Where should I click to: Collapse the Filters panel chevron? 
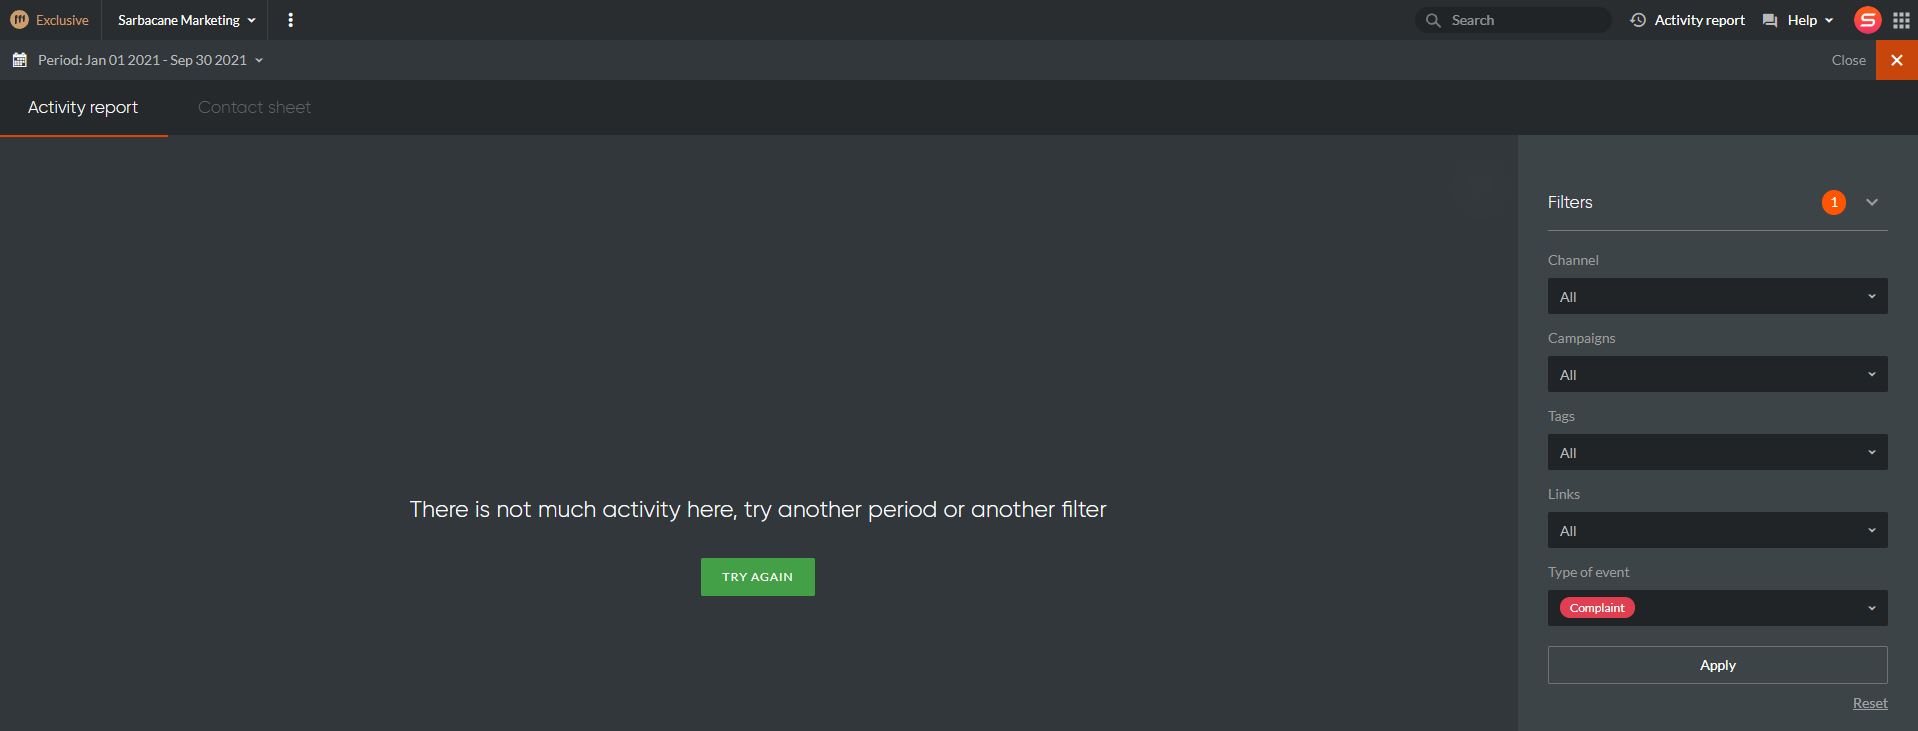pos(1872,202)
